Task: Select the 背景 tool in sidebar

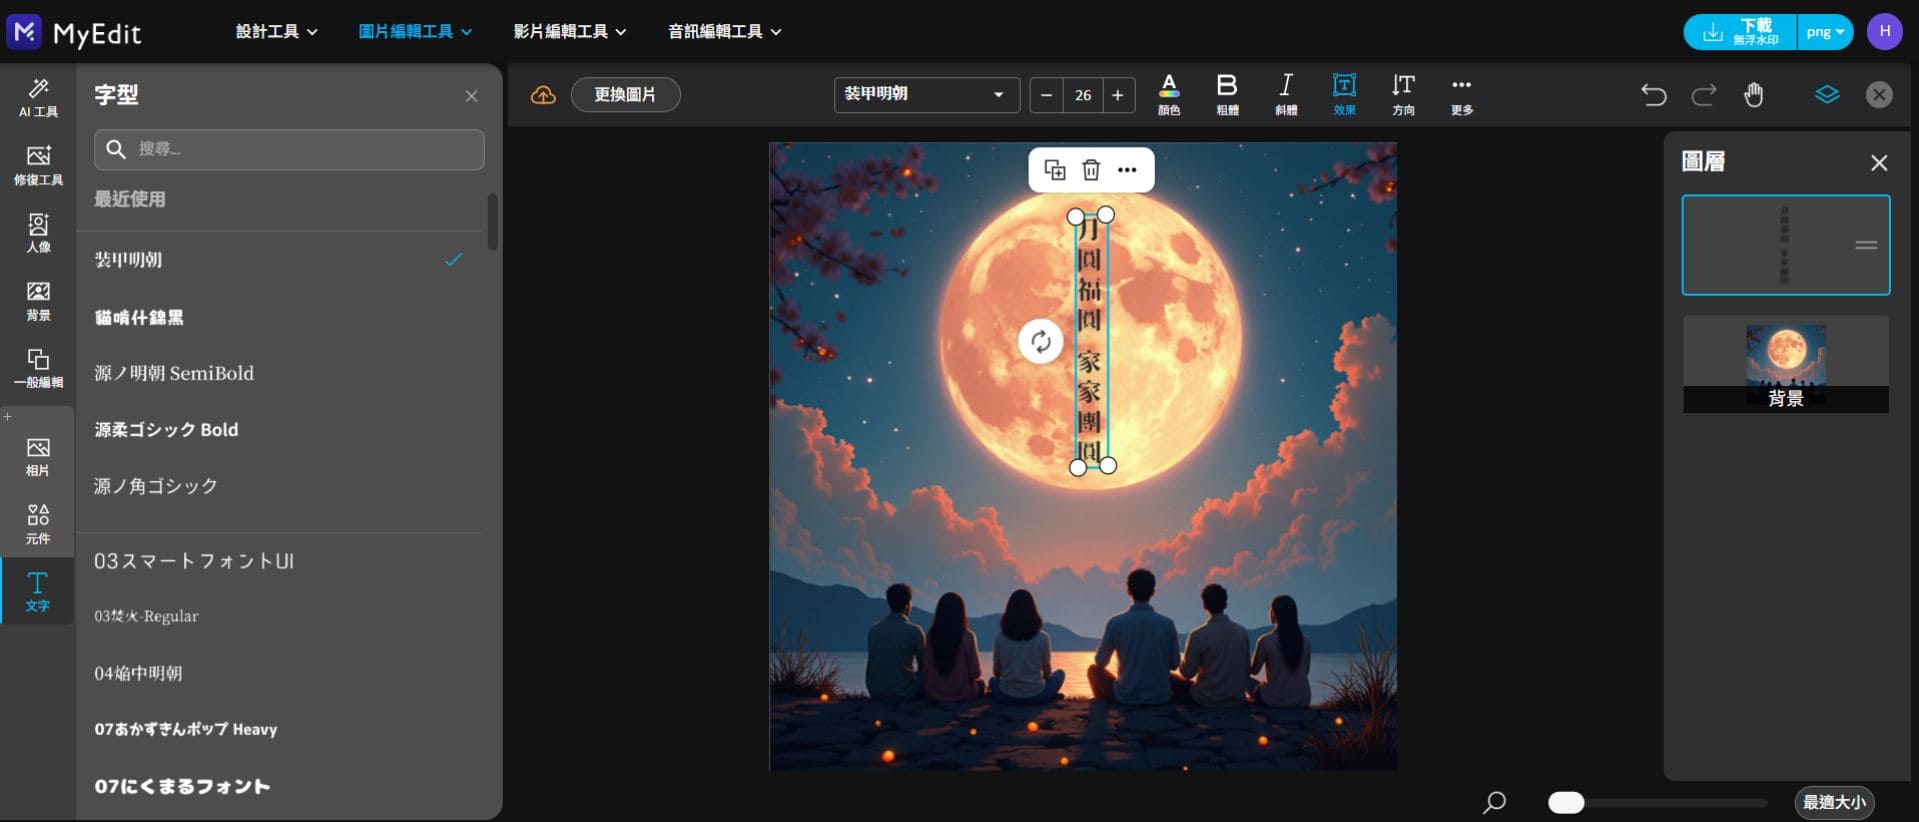Action: [x=38, y=300]
